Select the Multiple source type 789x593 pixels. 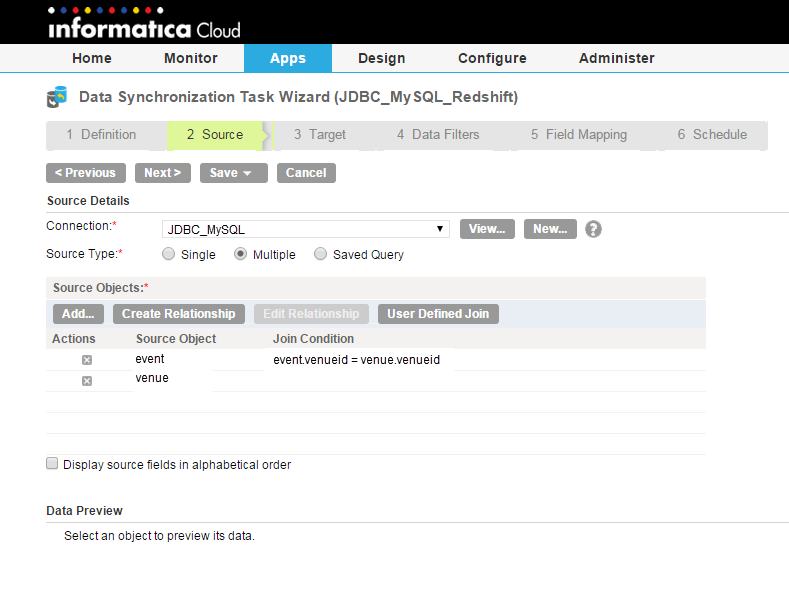point(241,254)
